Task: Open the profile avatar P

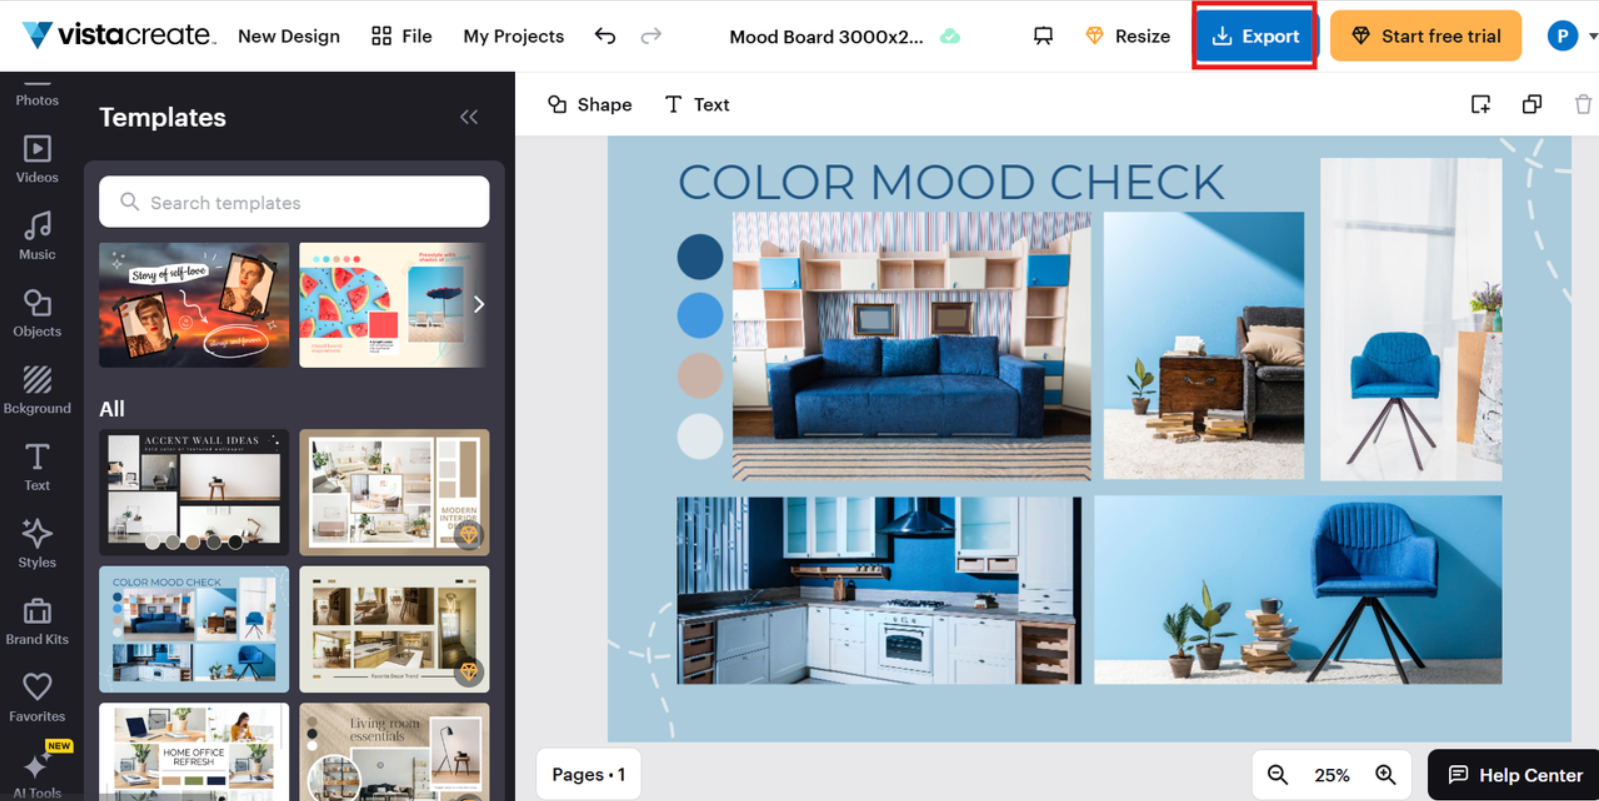Action: 1562,36
